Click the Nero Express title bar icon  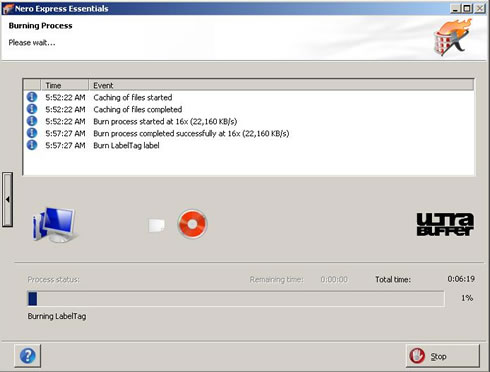8,9
